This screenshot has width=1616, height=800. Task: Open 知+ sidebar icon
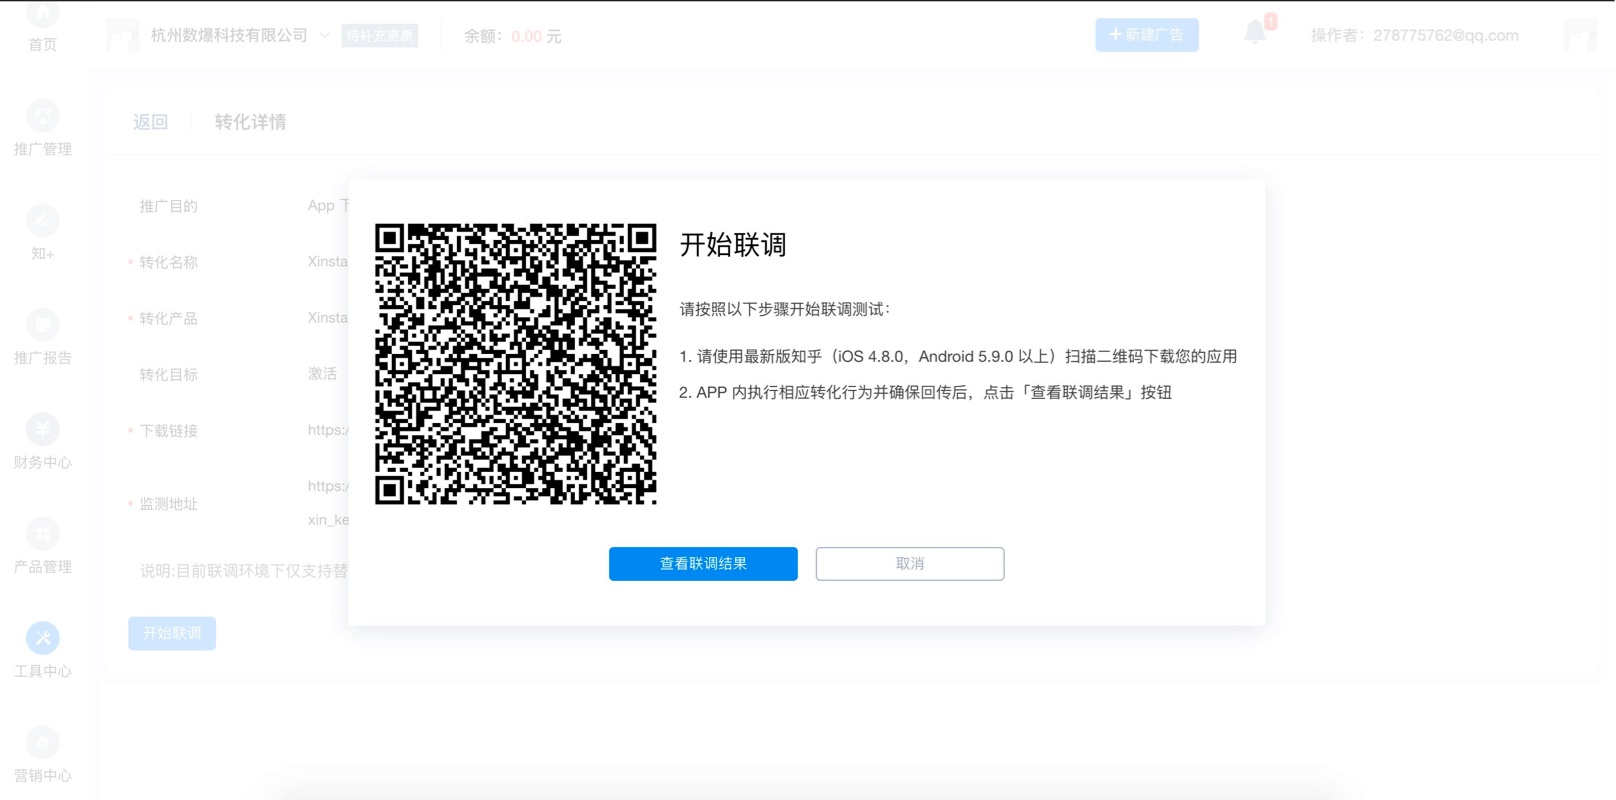pos(43,221)
